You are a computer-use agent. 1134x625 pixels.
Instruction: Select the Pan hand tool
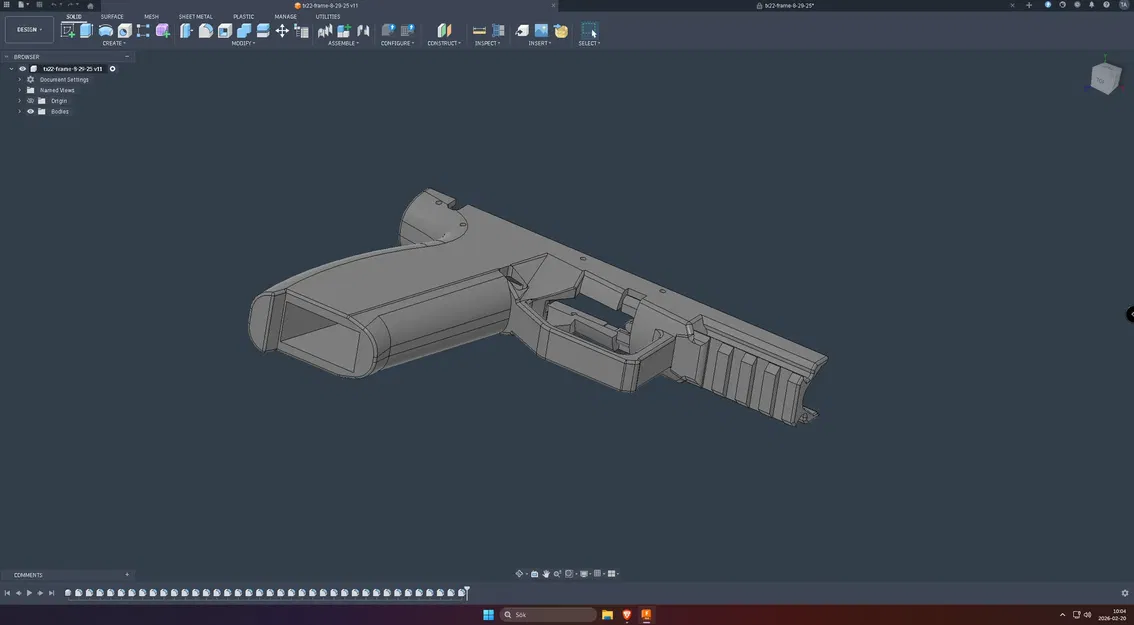coord(546,574)
